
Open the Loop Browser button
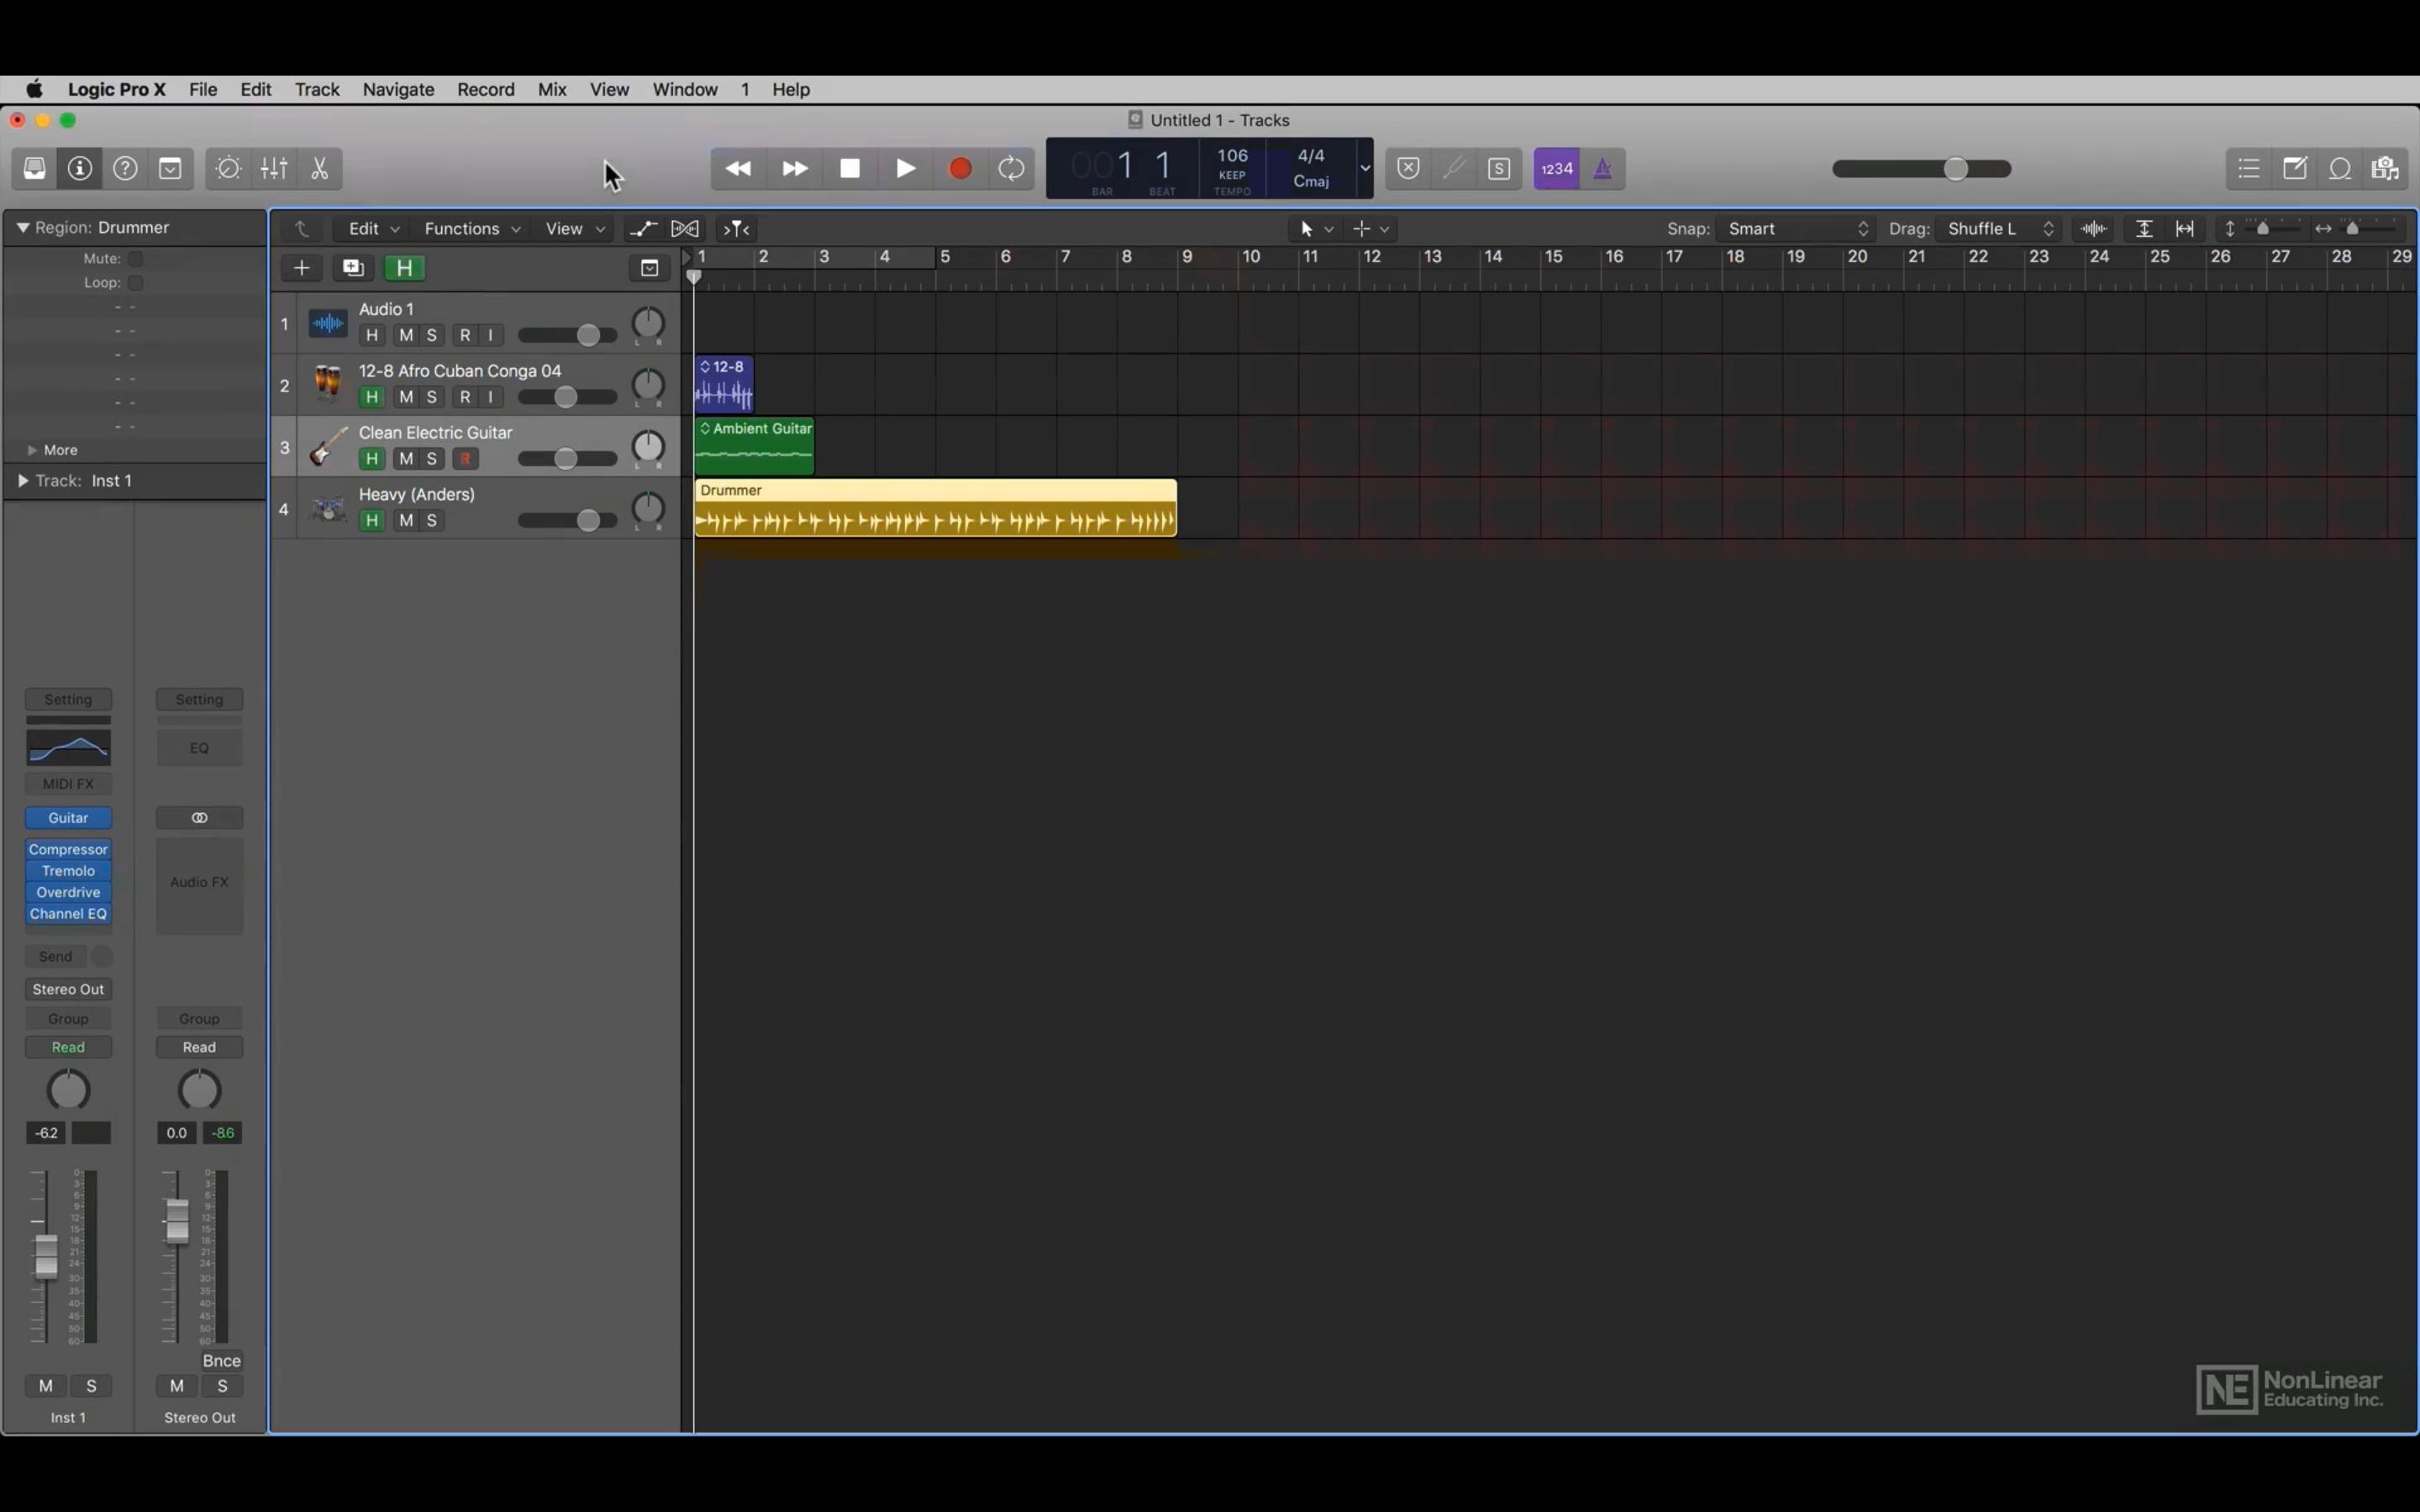[2340, 169]
